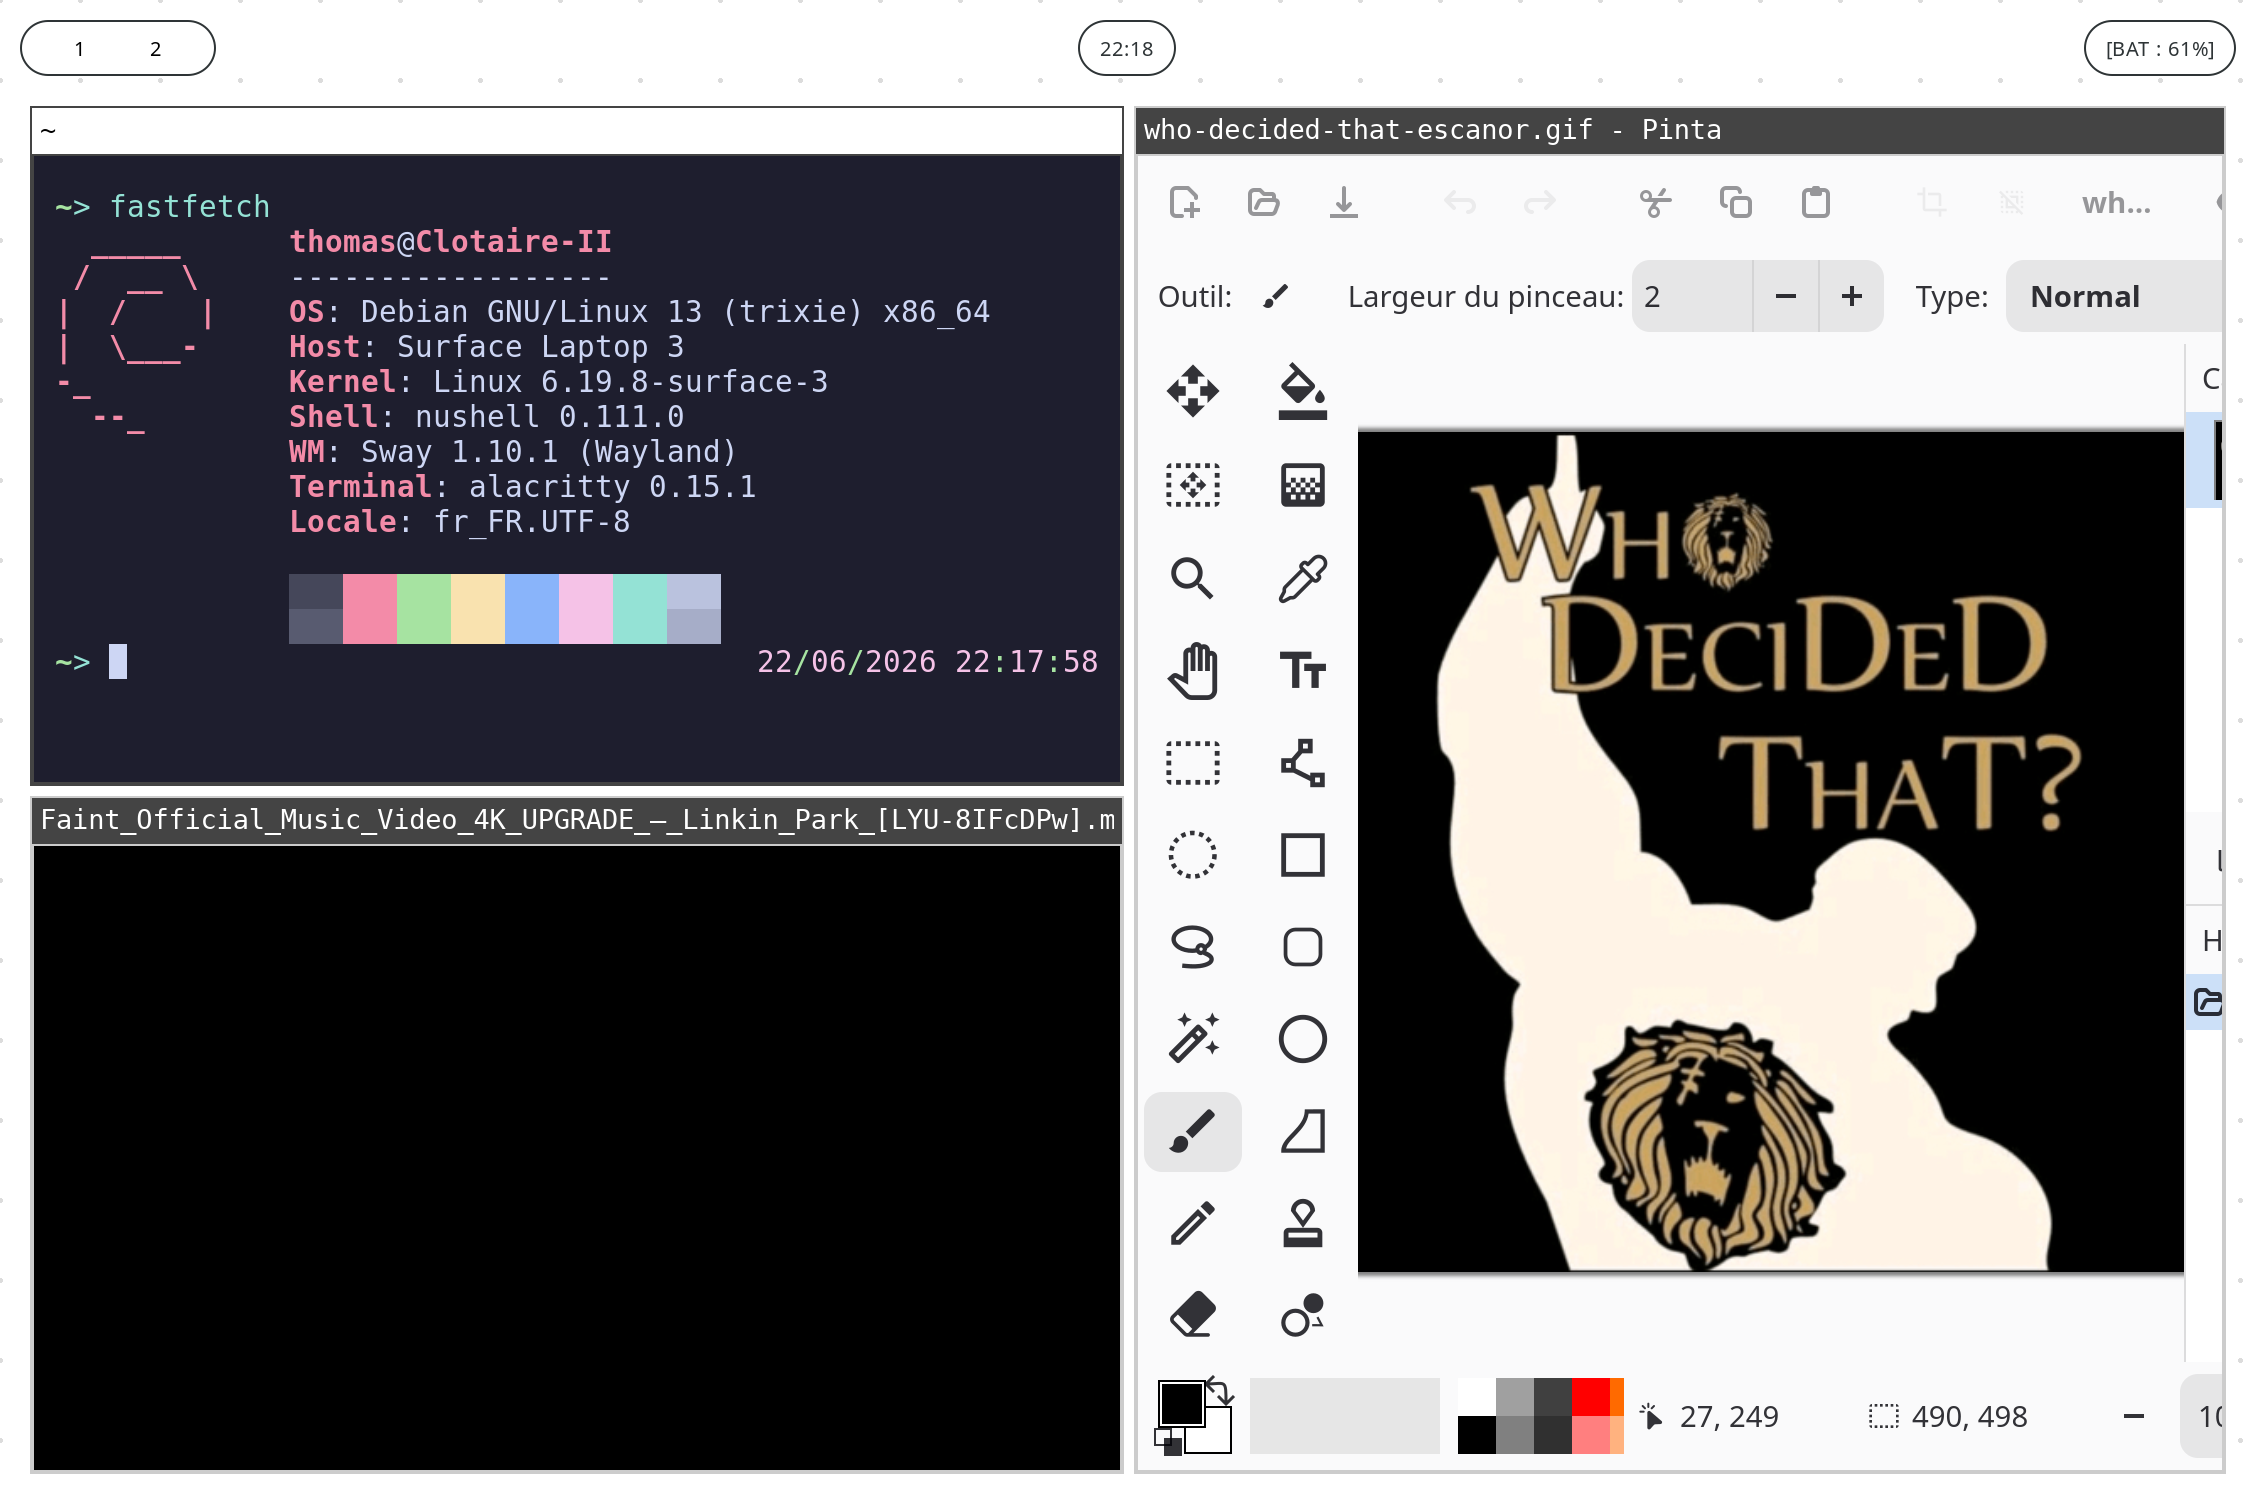Click the BAT : 61% battery indicator
Image resolution: width=2256 pixels, height=1504 pixels.
(2160, 49)
